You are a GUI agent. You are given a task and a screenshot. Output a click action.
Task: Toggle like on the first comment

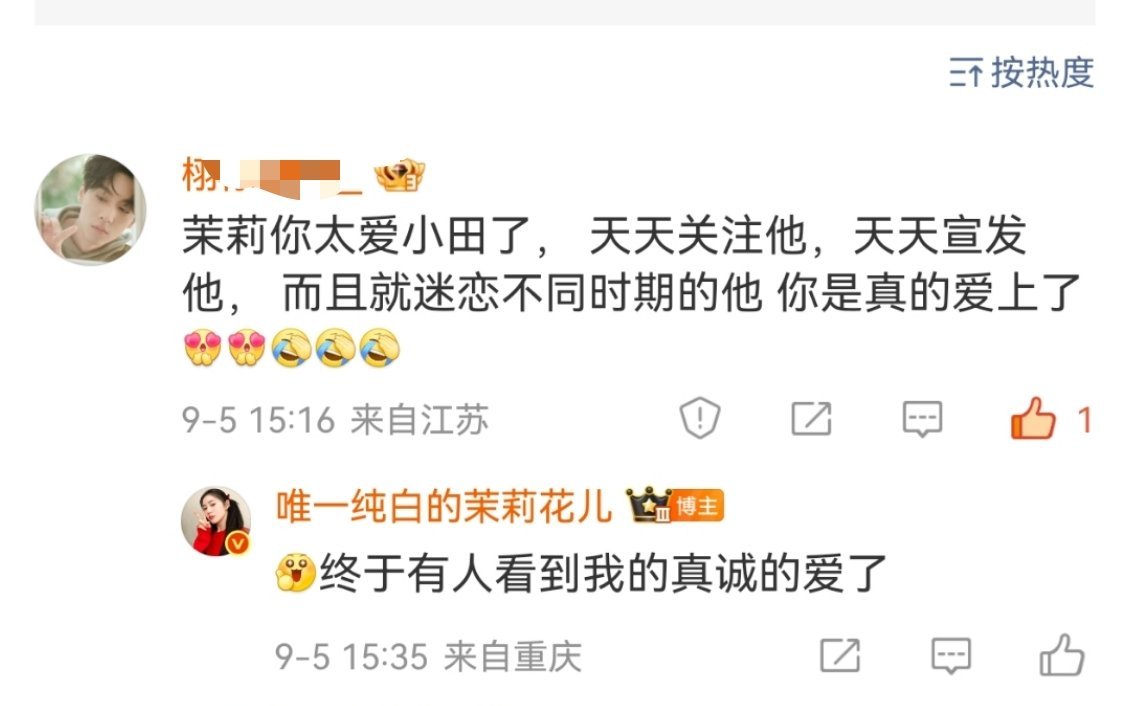pos(1033,418)
